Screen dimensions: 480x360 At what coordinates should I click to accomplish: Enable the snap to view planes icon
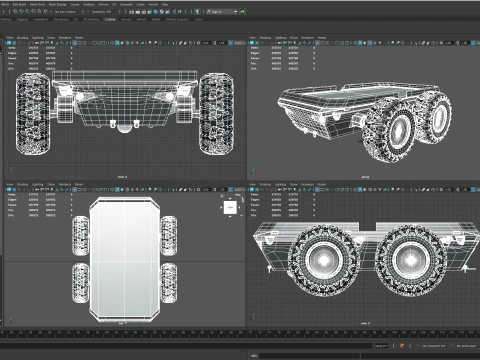(39, 11)
